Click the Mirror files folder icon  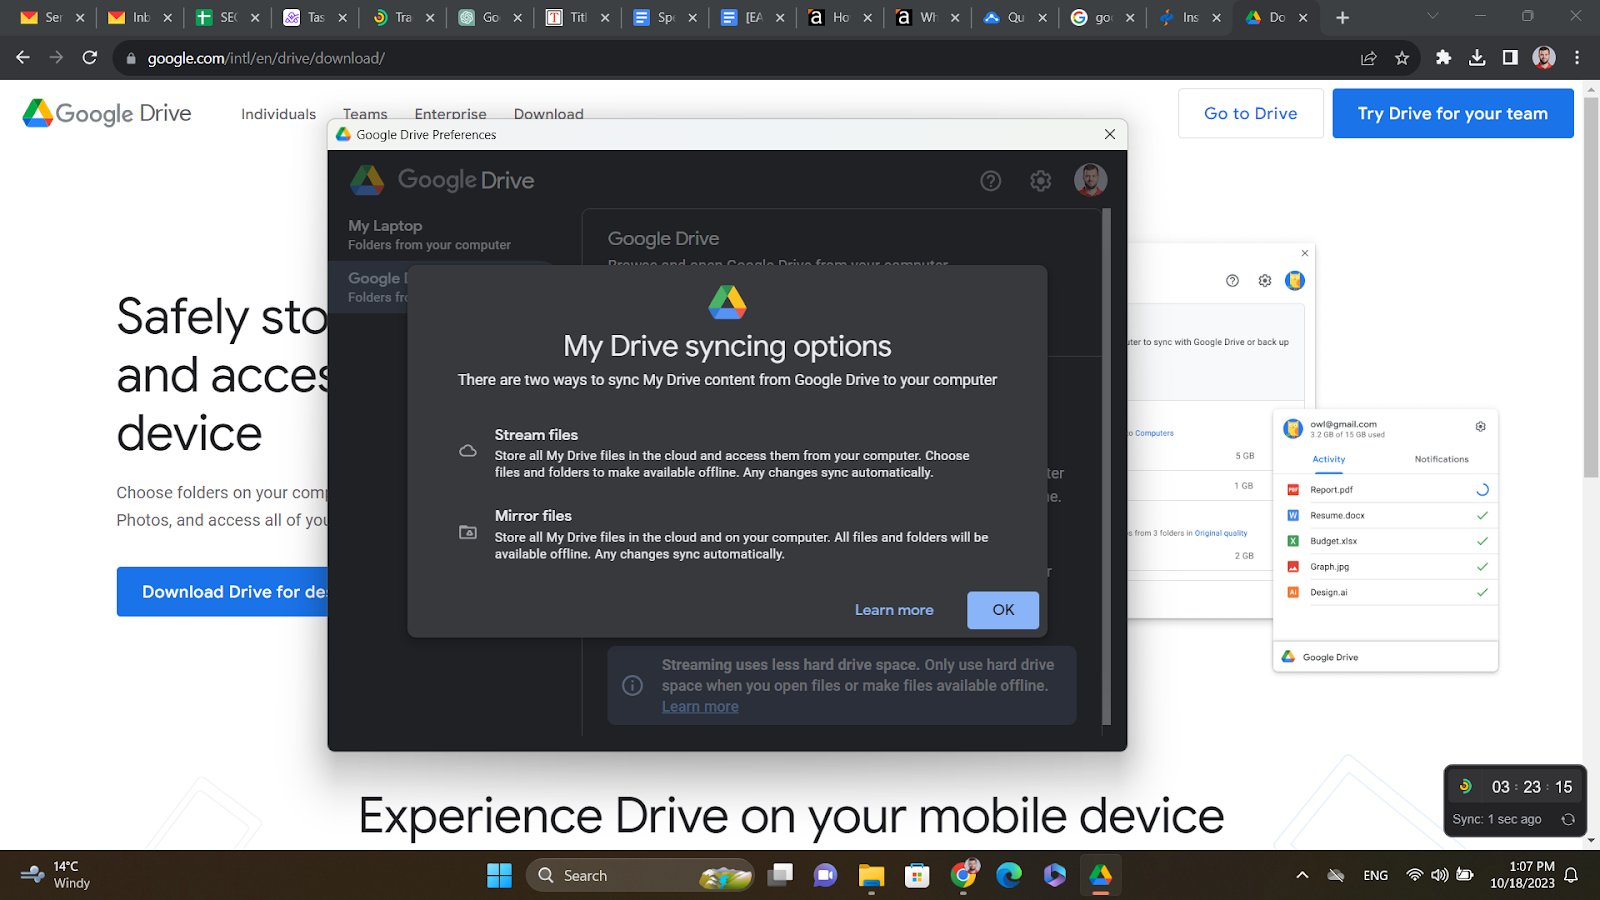pyautogui.click(x=467, y=532)
